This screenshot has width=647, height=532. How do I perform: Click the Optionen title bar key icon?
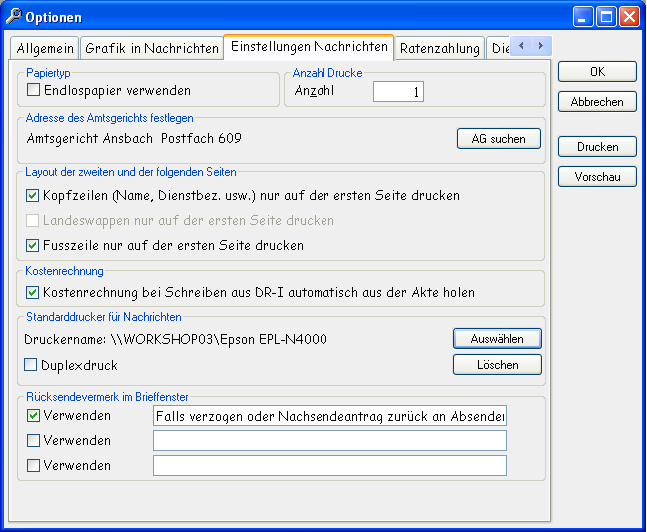pyautogui.click(x=13, y=17)
